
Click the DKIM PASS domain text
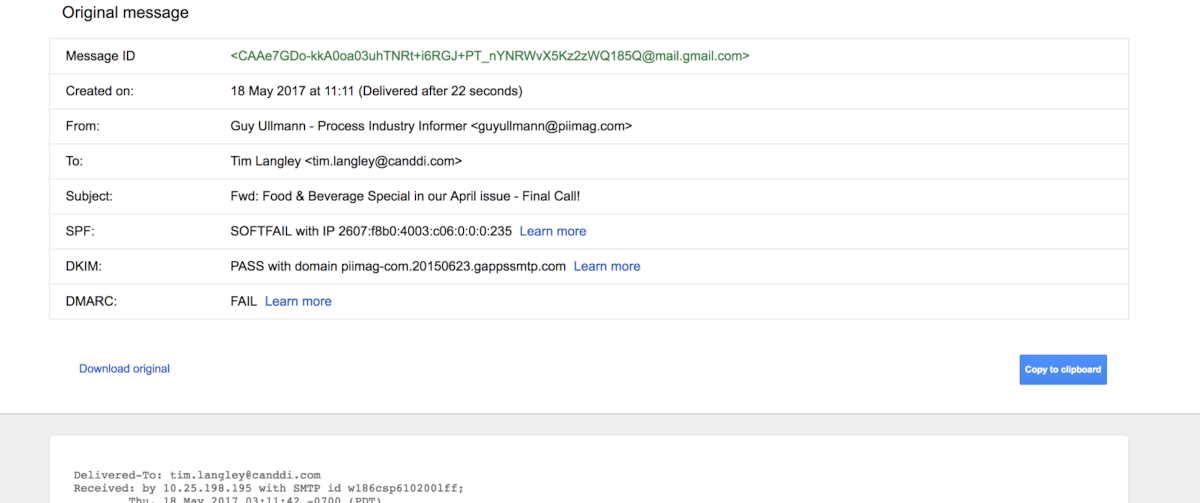(x=398, y=266)
